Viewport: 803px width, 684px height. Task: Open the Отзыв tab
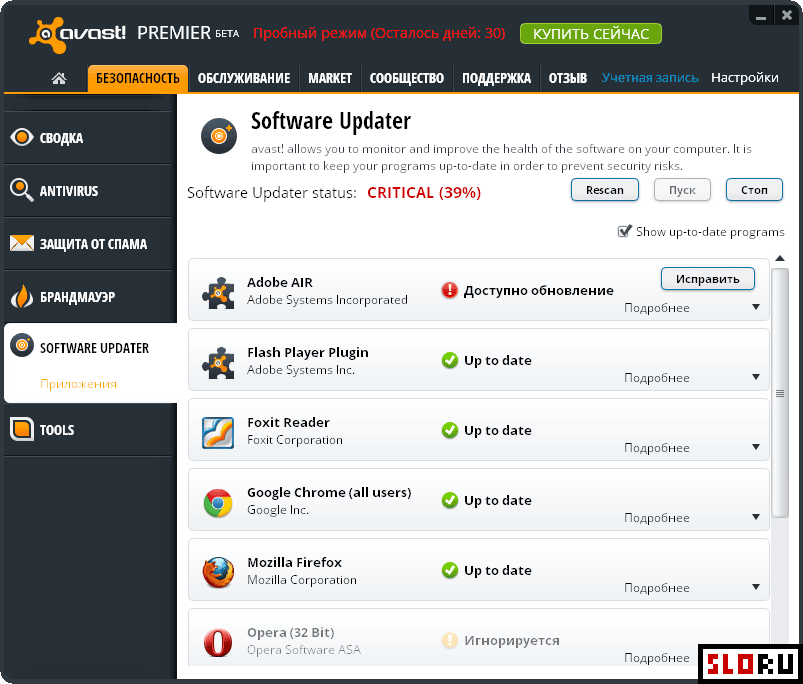(567, 78)
